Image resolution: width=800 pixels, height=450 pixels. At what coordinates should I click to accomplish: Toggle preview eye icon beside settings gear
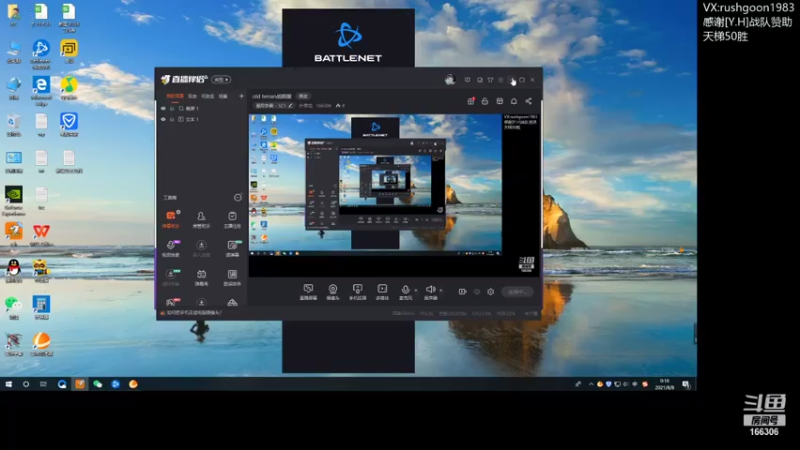tap(477, 292)
